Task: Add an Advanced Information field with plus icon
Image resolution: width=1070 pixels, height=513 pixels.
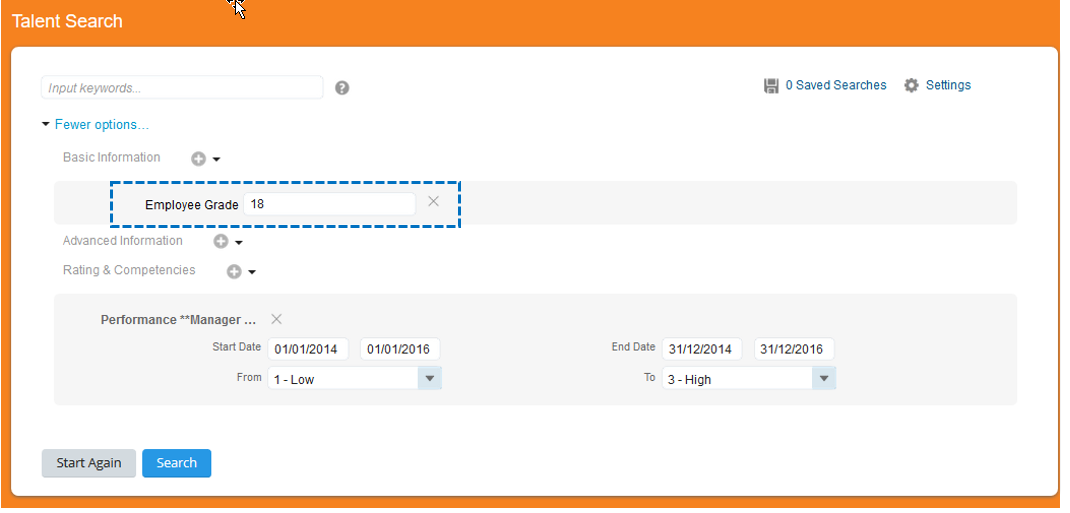Action: pos(220,241)
